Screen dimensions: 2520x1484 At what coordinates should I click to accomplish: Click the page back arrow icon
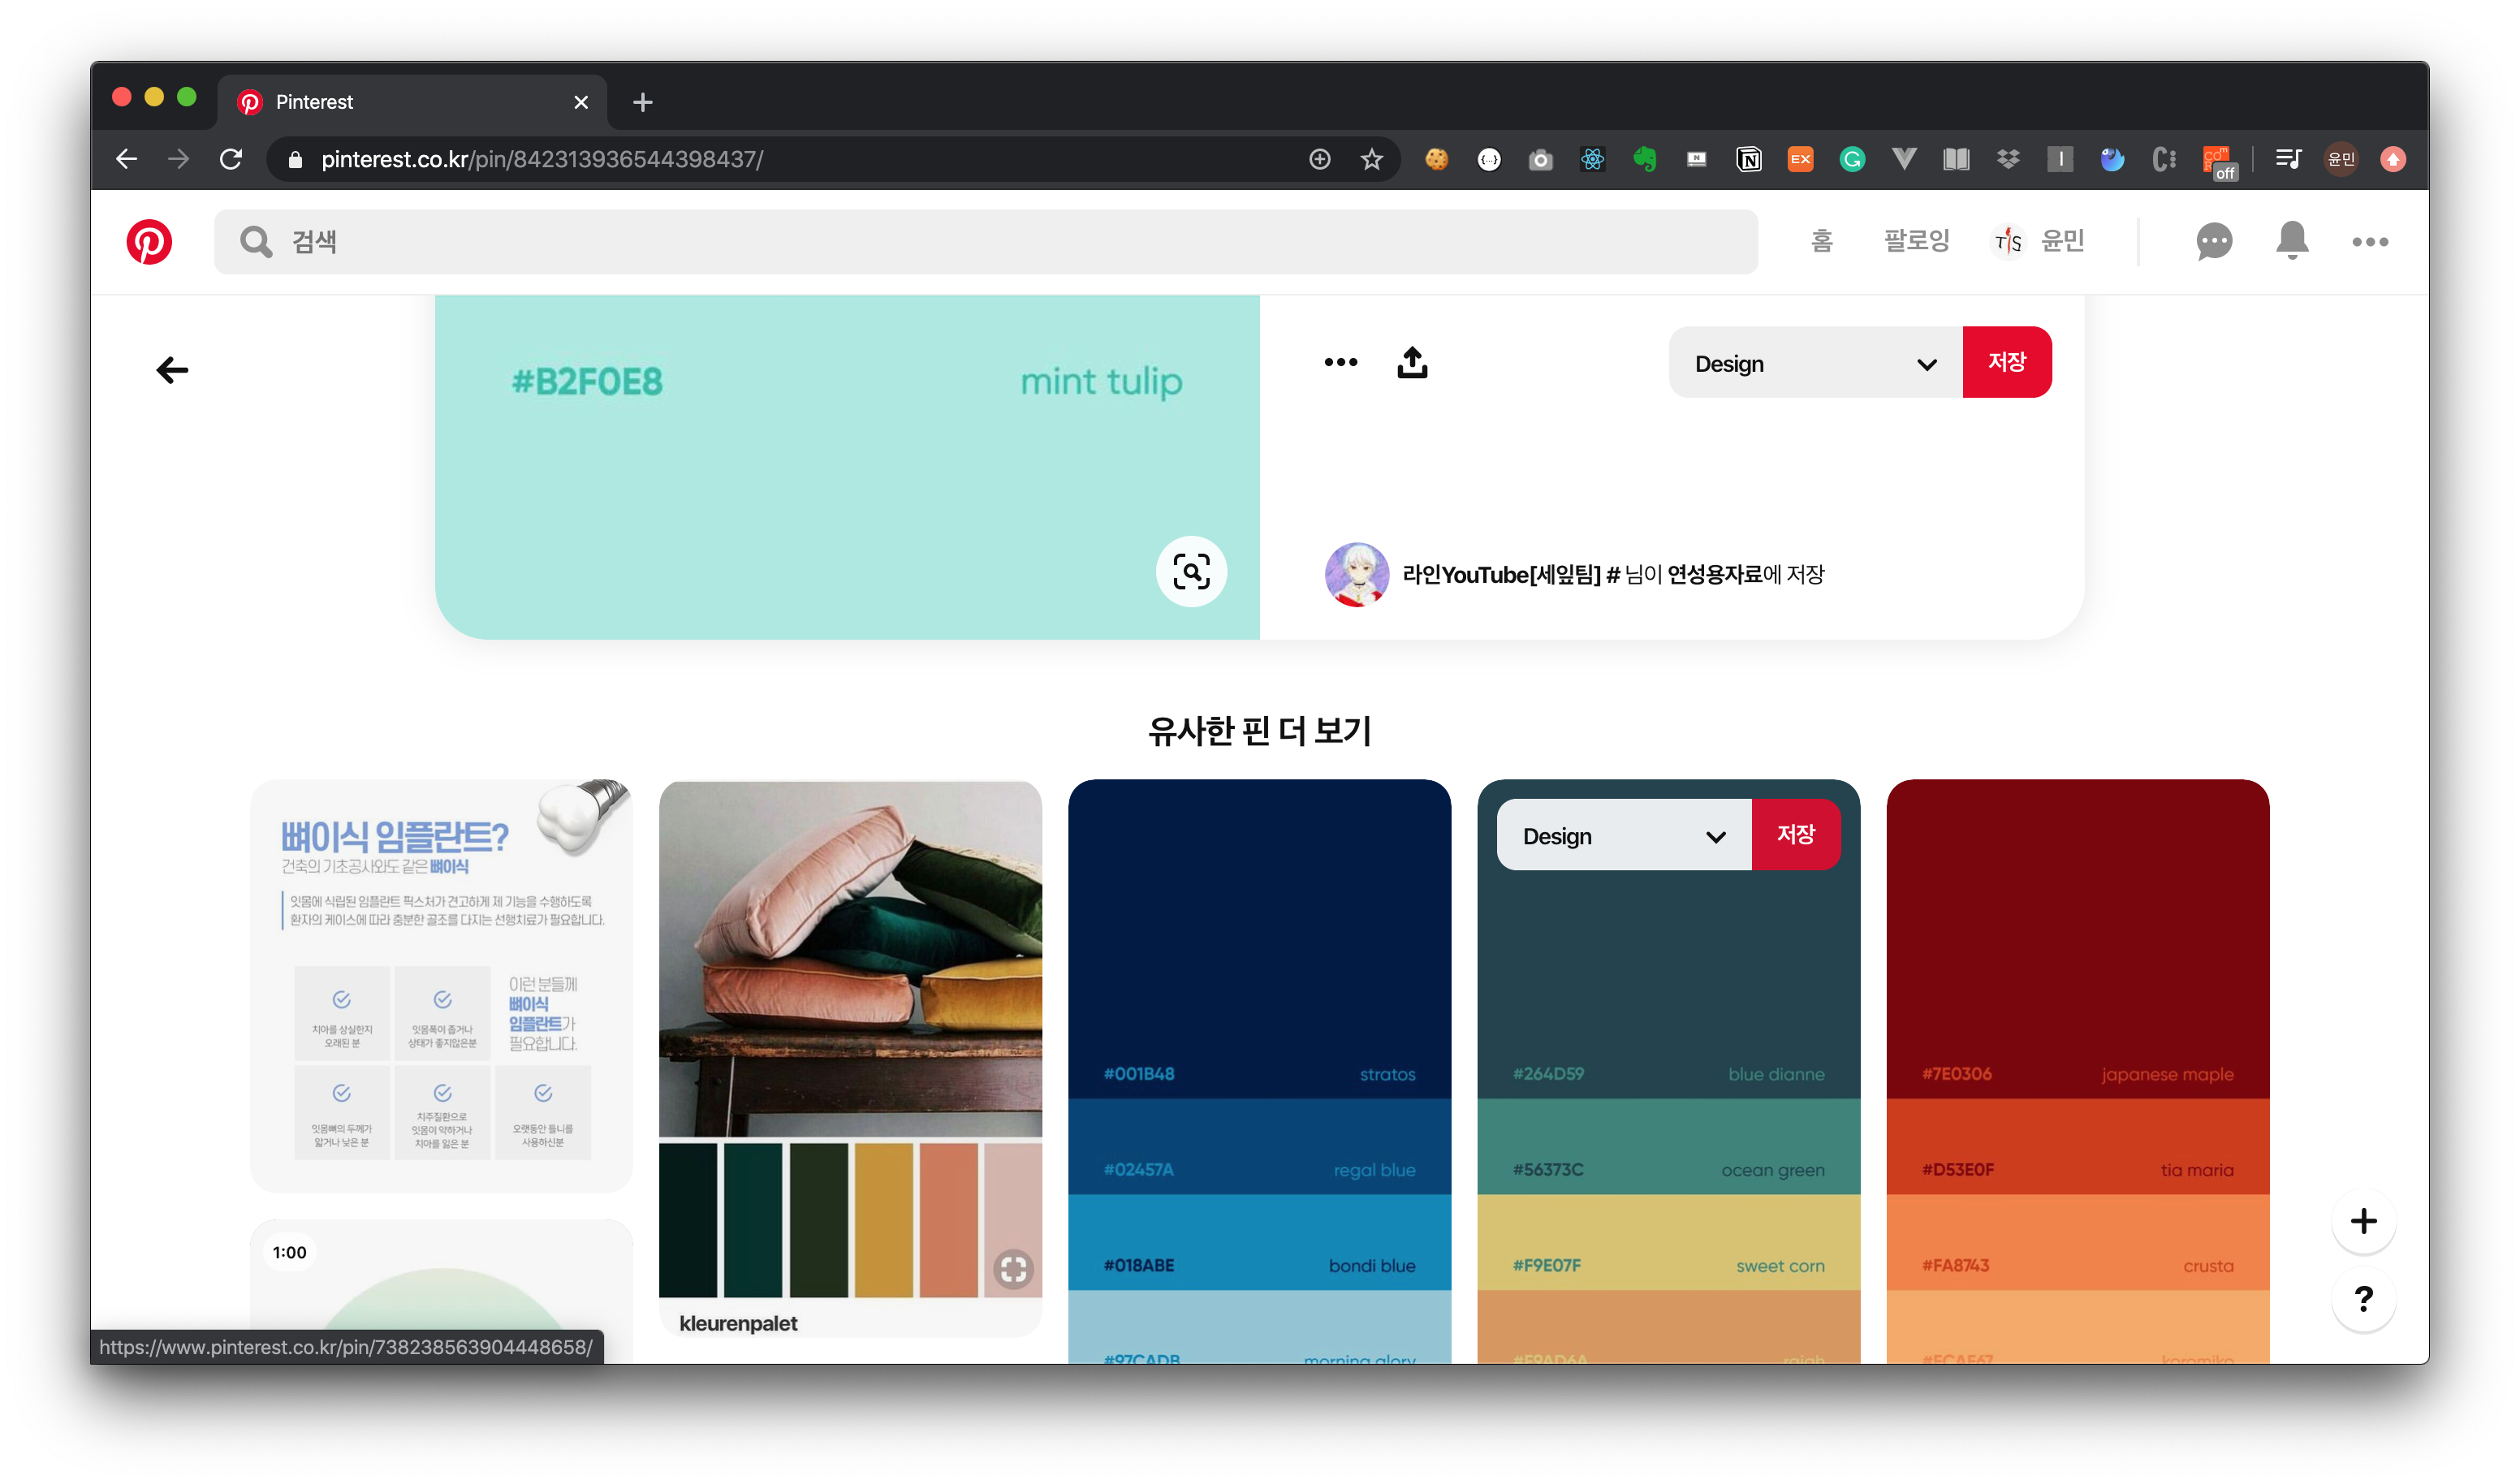(x=172, y=370)
